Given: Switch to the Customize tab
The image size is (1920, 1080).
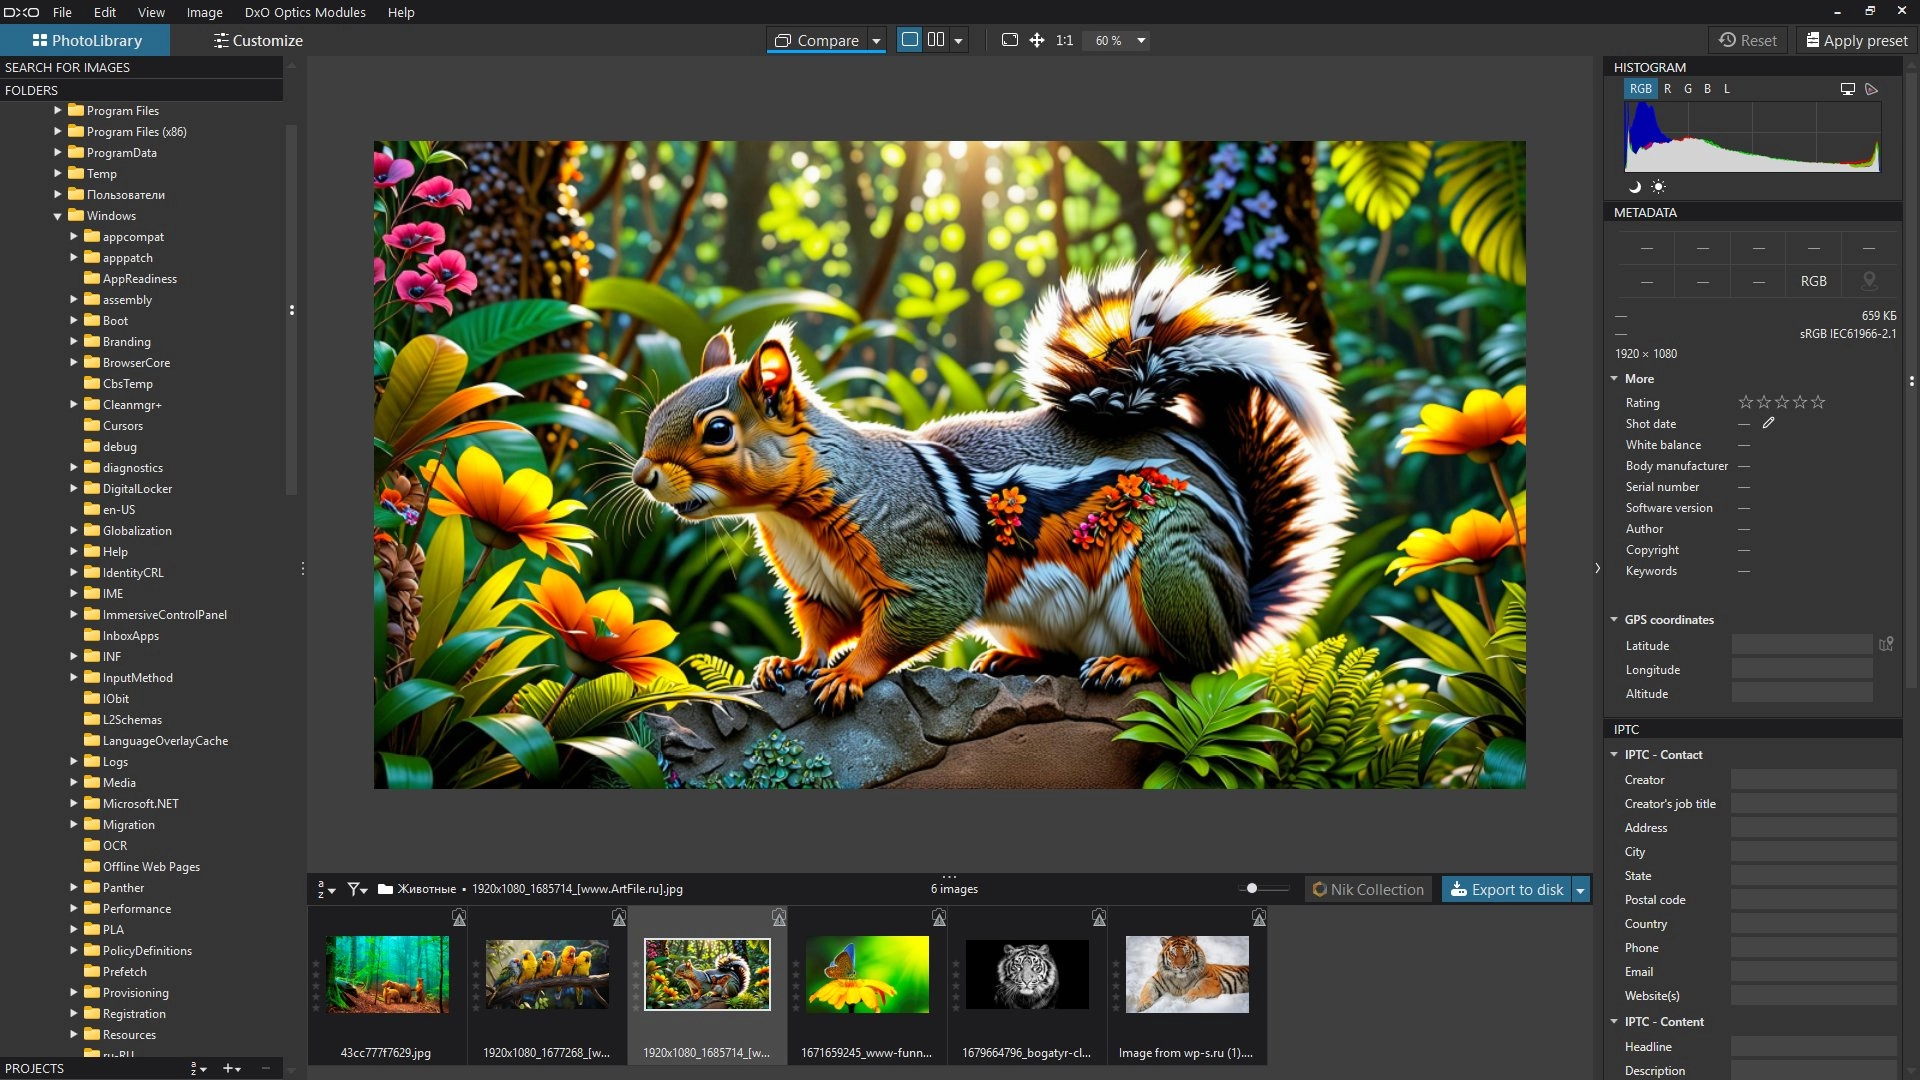Looking at the screenshot, I should pos(257,41).
